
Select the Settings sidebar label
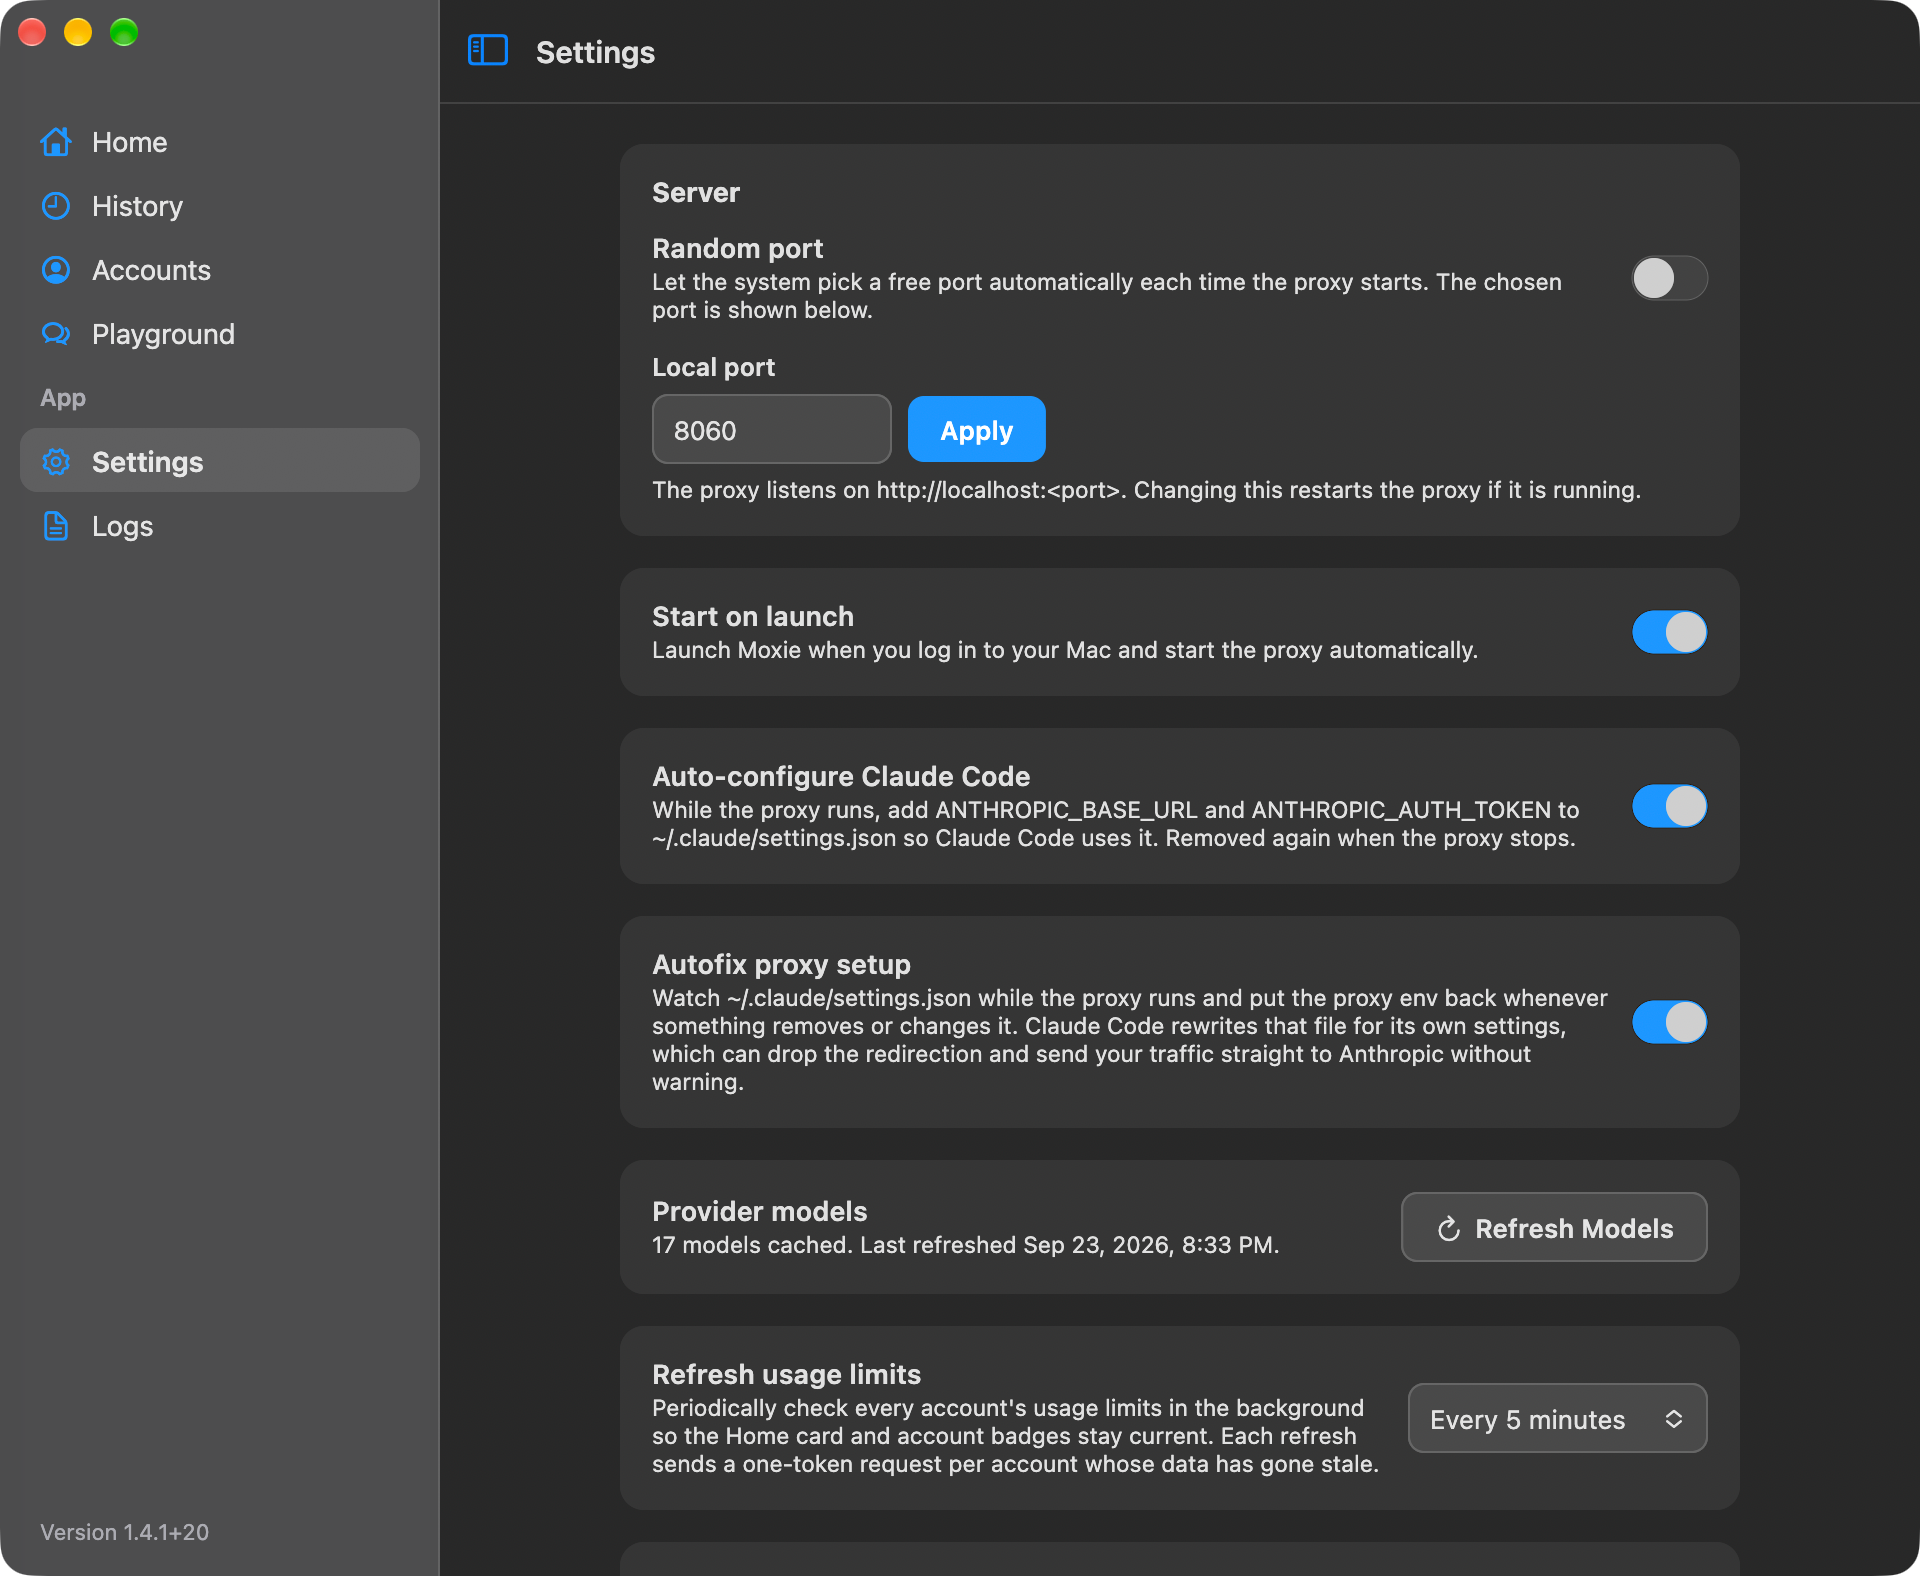pyautogui.click(x=147, y=462)
